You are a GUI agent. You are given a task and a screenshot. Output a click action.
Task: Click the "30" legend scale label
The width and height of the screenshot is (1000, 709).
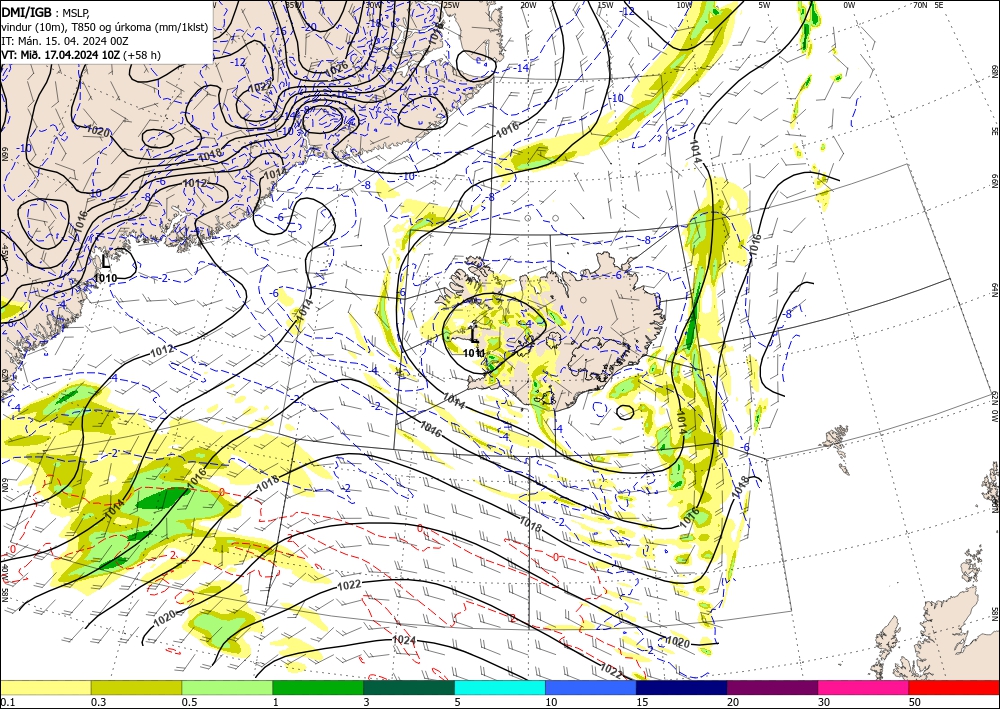tap(824, 702)
